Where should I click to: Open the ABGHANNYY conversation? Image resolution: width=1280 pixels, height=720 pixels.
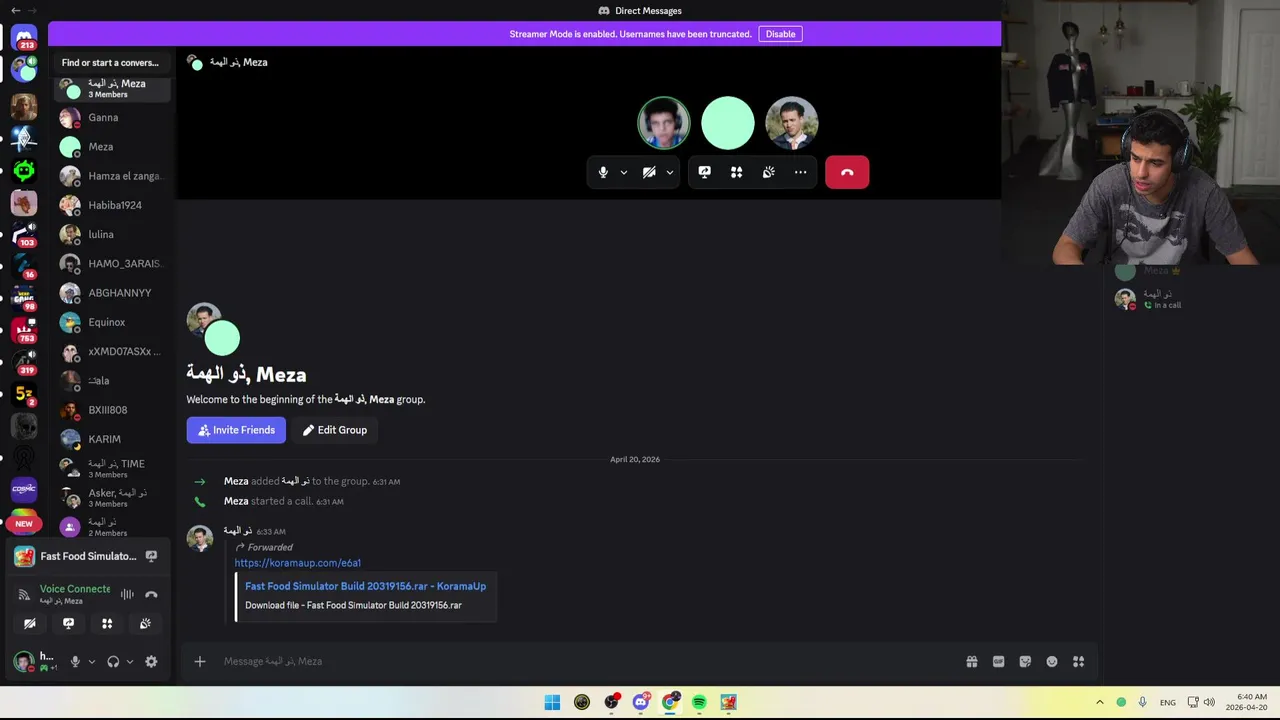coord(112,293)
